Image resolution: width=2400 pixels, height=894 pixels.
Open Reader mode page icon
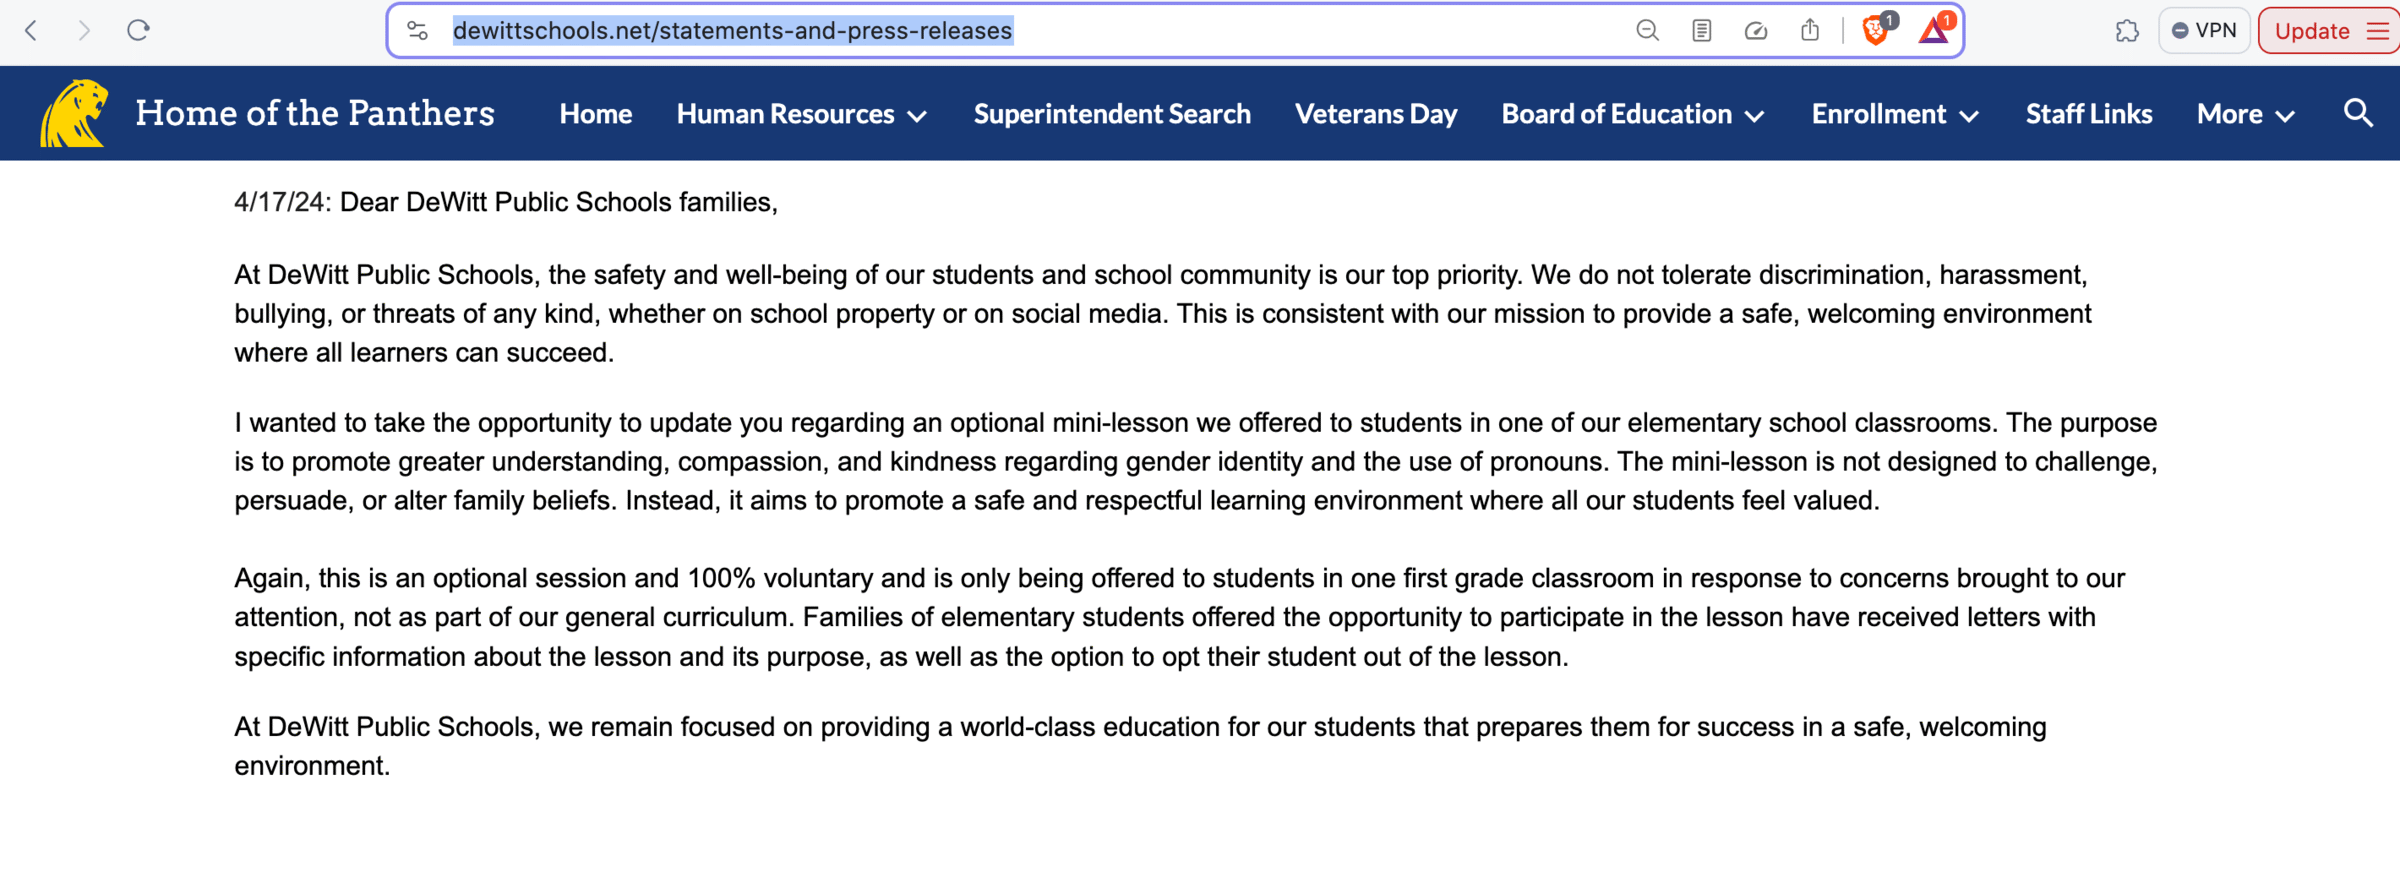click(1701, 31)
